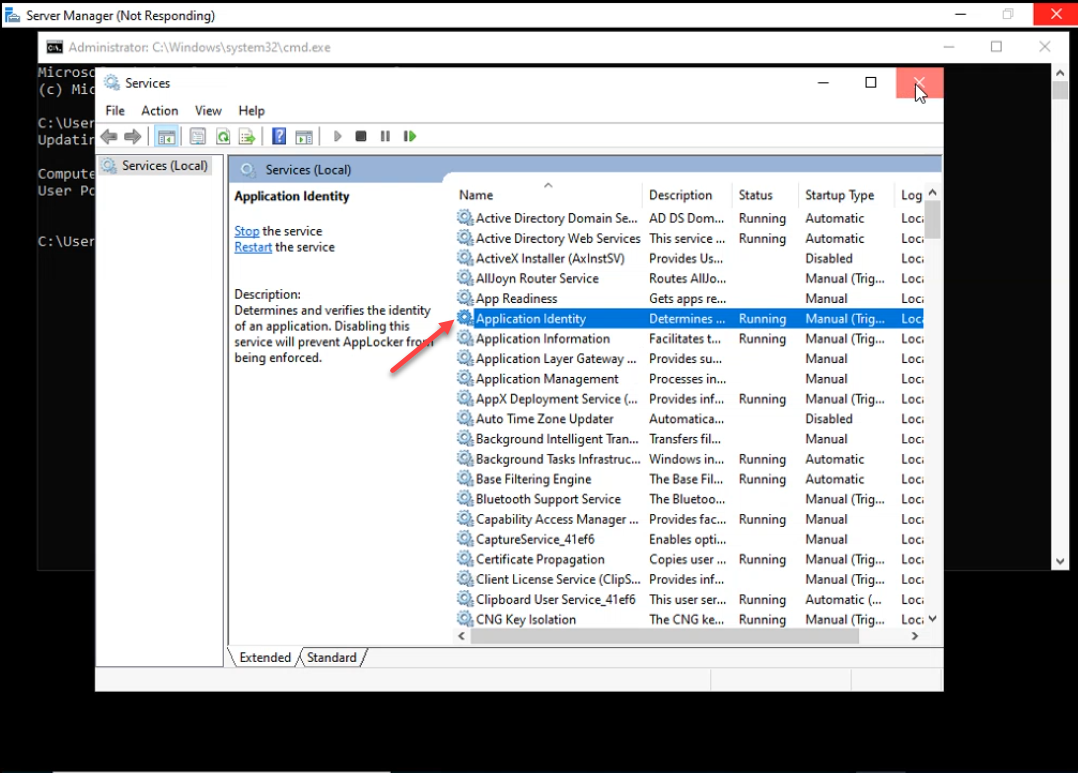Image resolution: width=1078 pixels, height=773 pixels.
Task: Select AppX Deployment Service row
Action: [x=690, y=399]
